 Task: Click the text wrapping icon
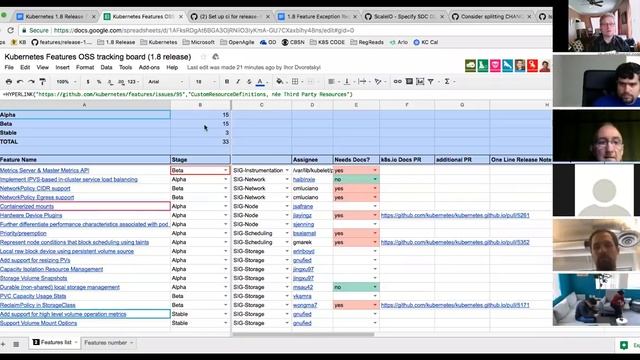pyautogui.click(x=362, y=82)
